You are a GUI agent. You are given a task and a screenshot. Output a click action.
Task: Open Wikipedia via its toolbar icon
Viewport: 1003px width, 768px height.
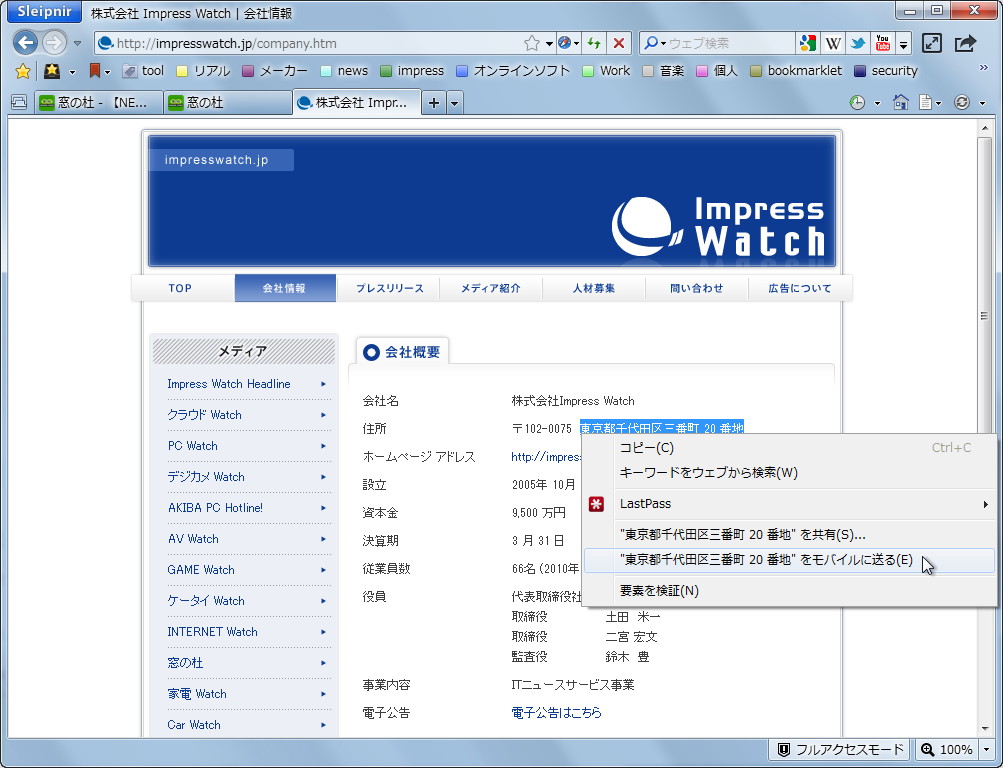832,42
